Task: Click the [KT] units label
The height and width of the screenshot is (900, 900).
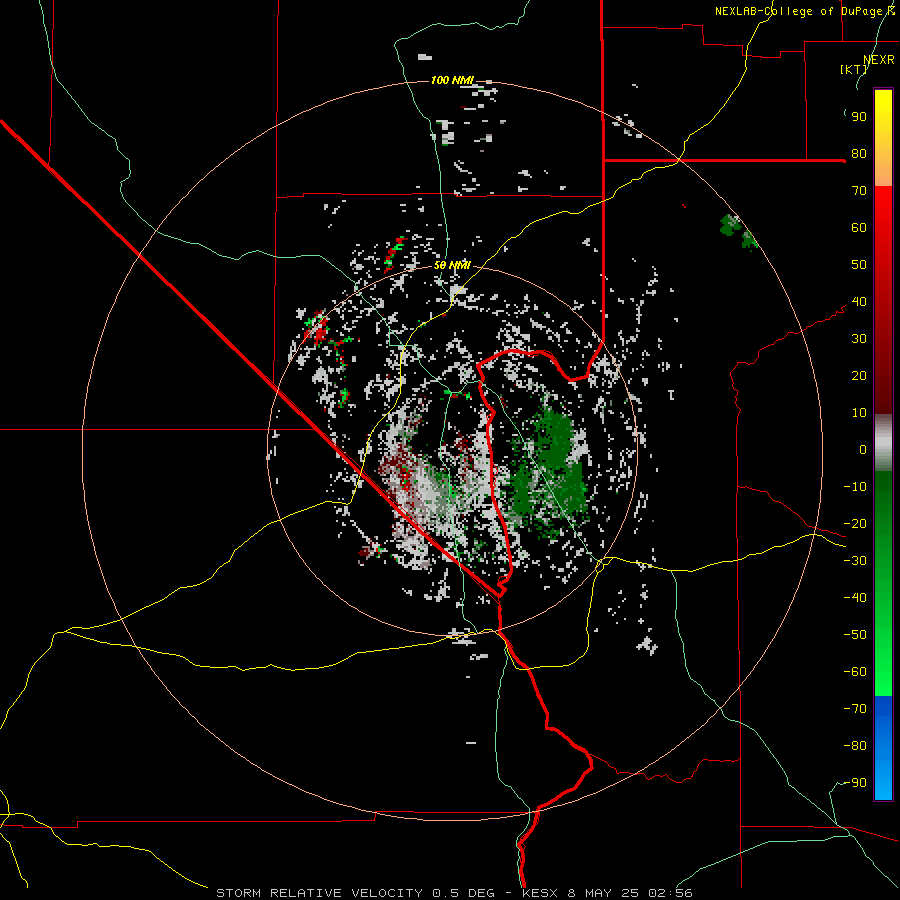Action: pos(853,69)
